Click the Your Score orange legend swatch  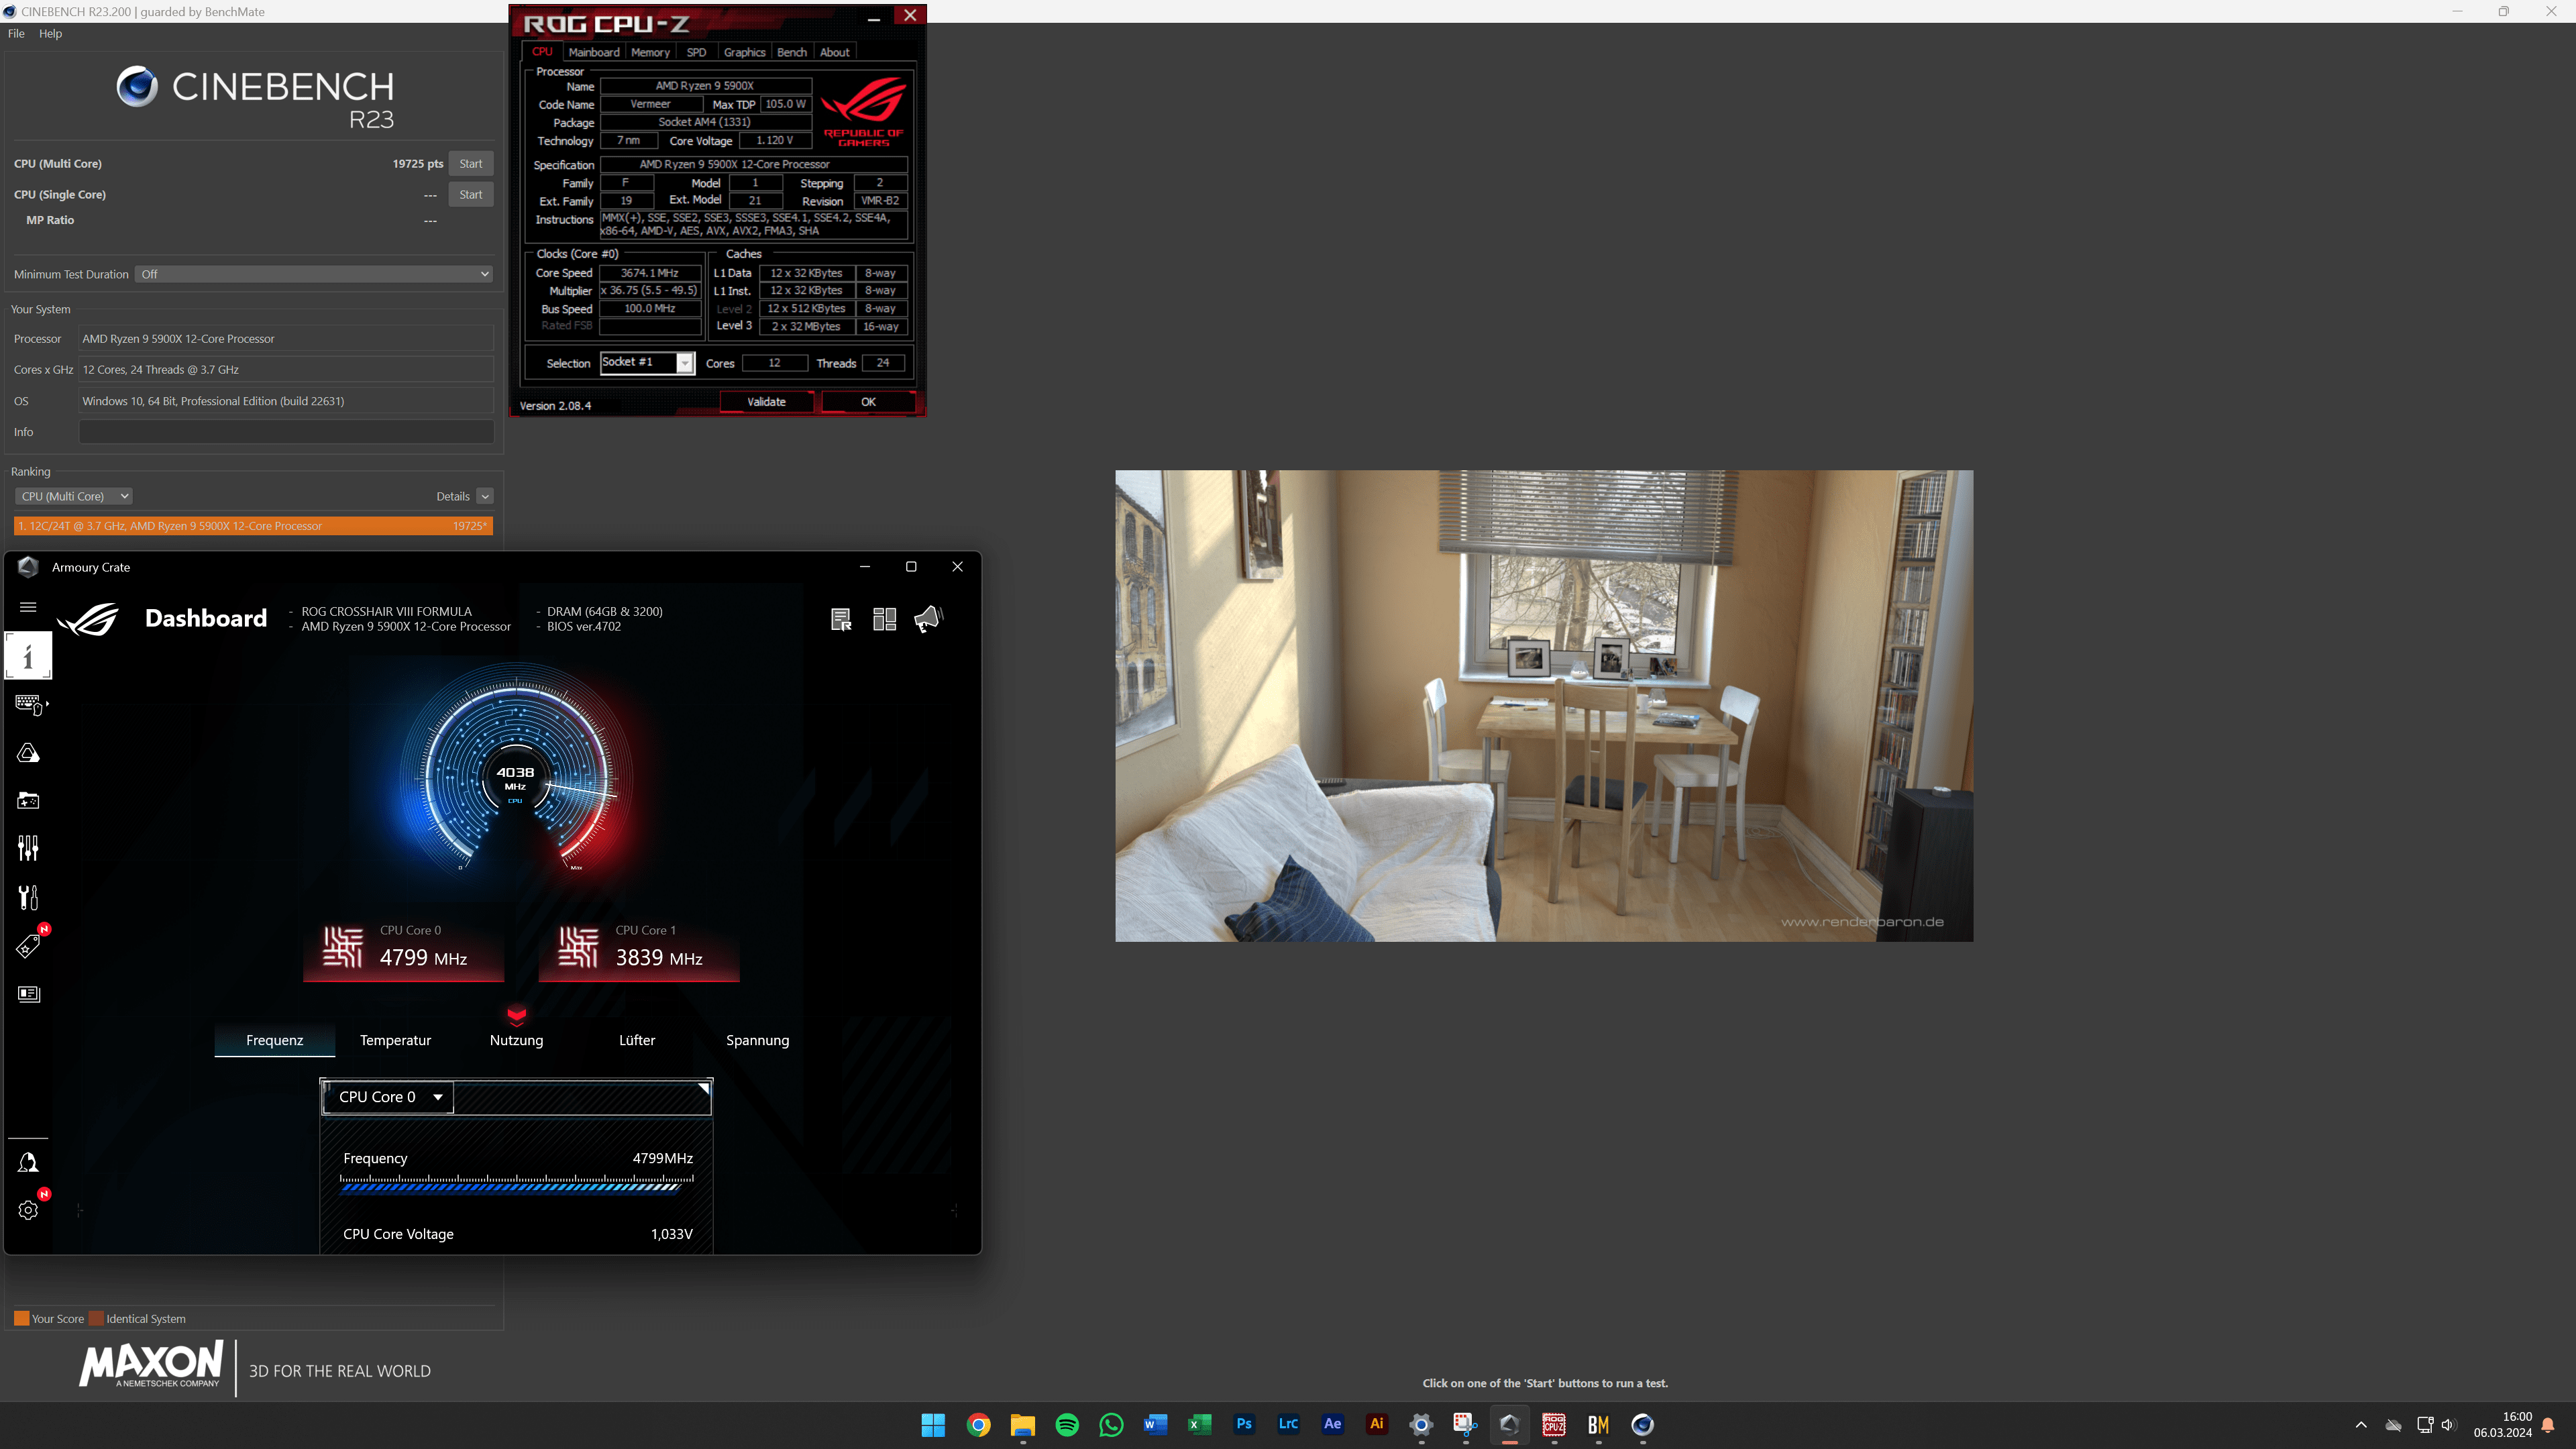(21, 1318)
